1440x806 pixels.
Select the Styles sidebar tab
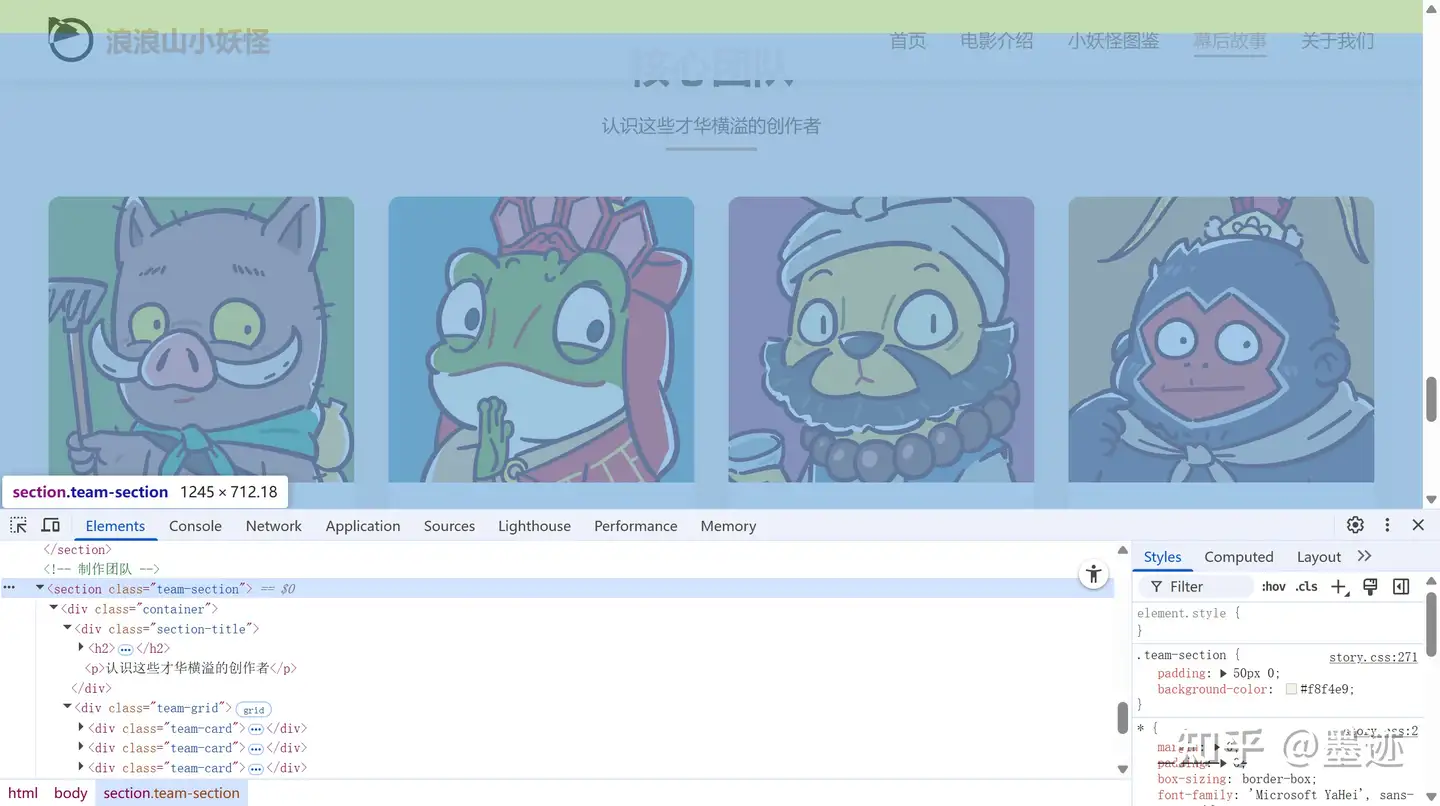[1162, 557]
